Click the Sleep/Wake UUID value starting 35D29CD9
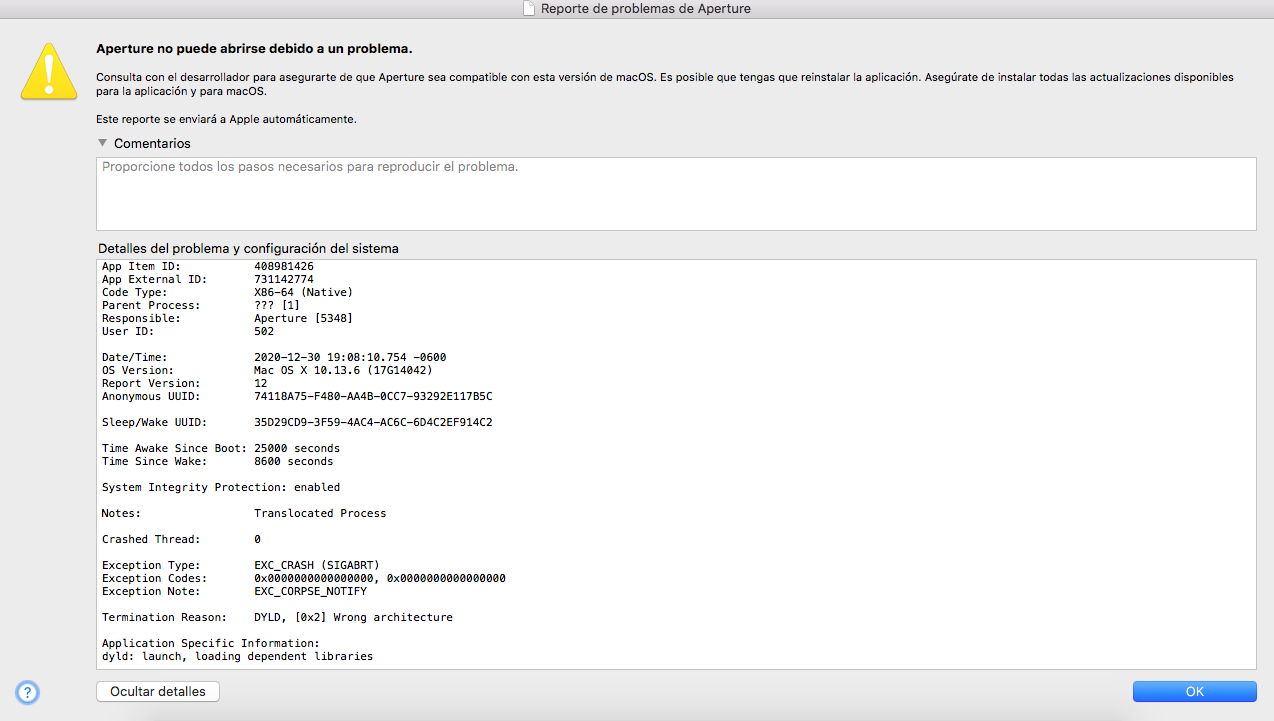 373,423
